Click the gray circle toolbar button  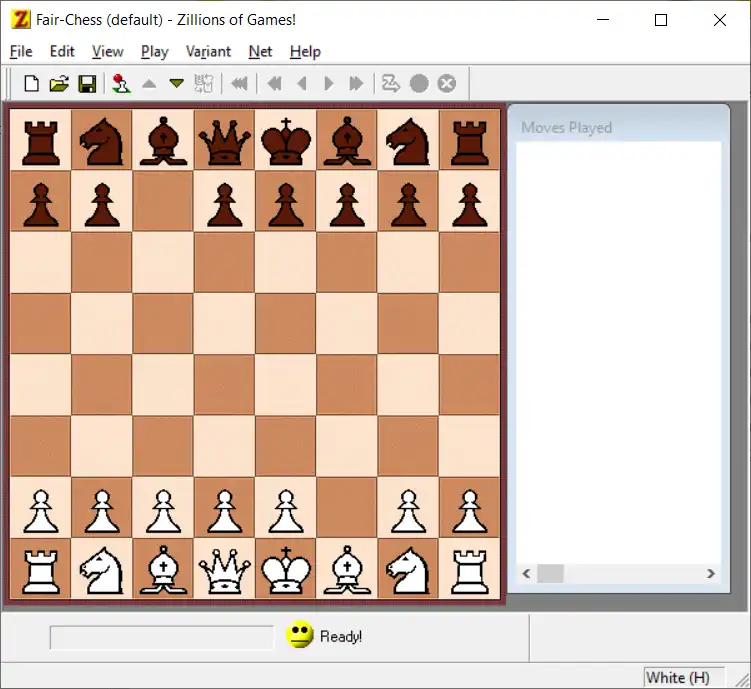[419, 84]
